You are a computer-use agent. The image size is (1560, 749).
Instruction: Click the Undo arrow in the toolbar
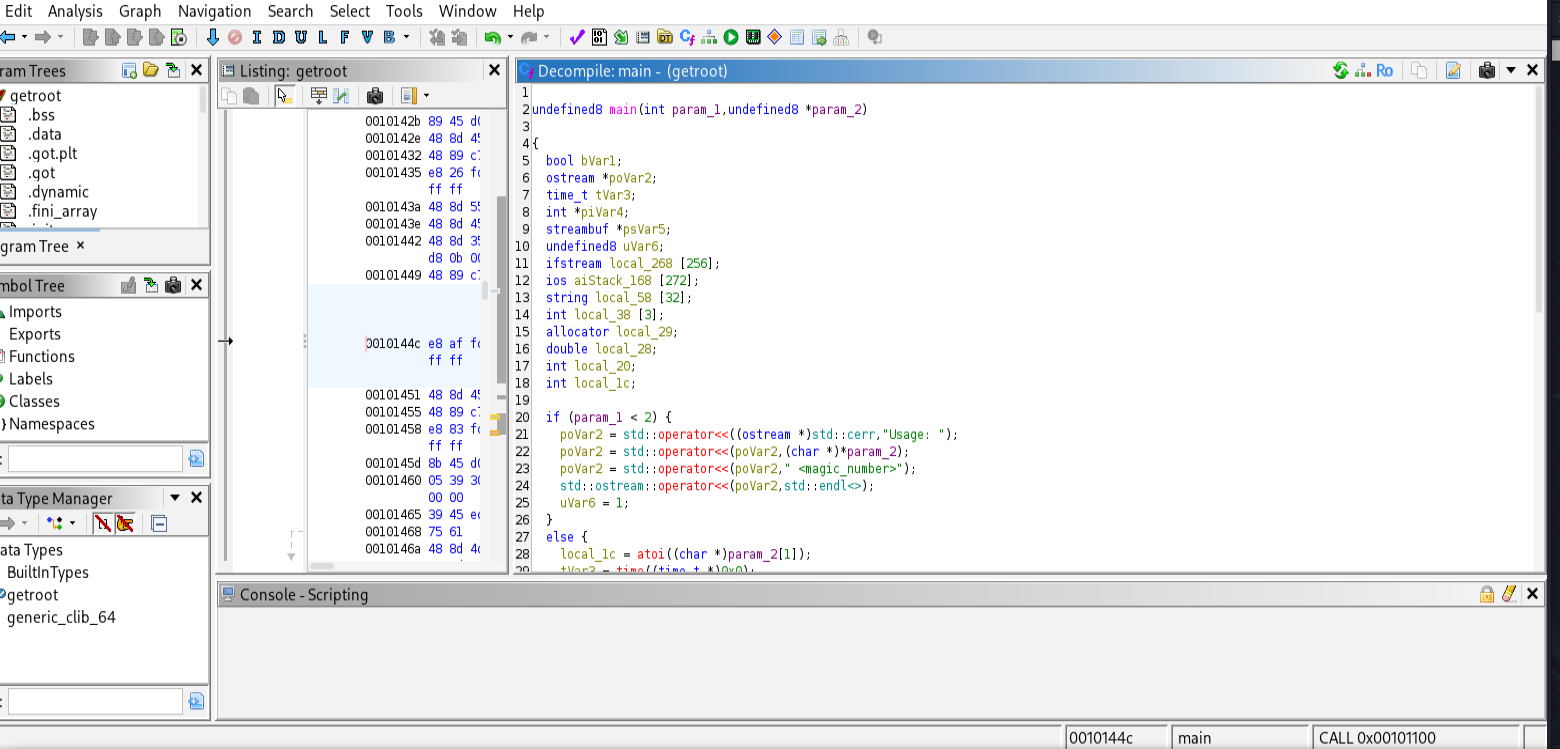click(x=492, y=38)
